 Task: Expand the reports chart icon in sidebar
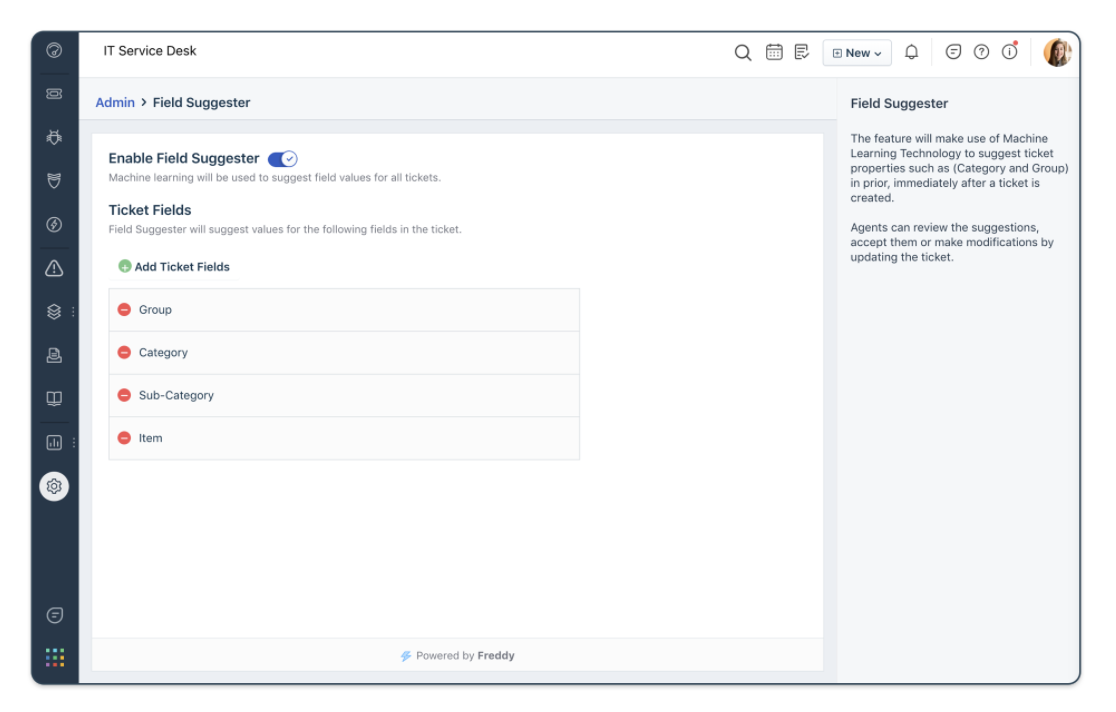(54, 442)
